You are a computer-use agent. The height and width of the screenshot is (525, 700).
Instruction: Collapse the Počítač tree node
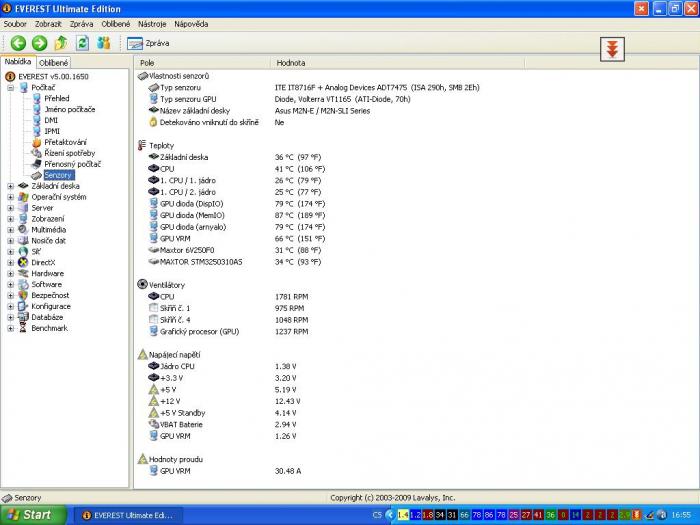pos(11,87)
